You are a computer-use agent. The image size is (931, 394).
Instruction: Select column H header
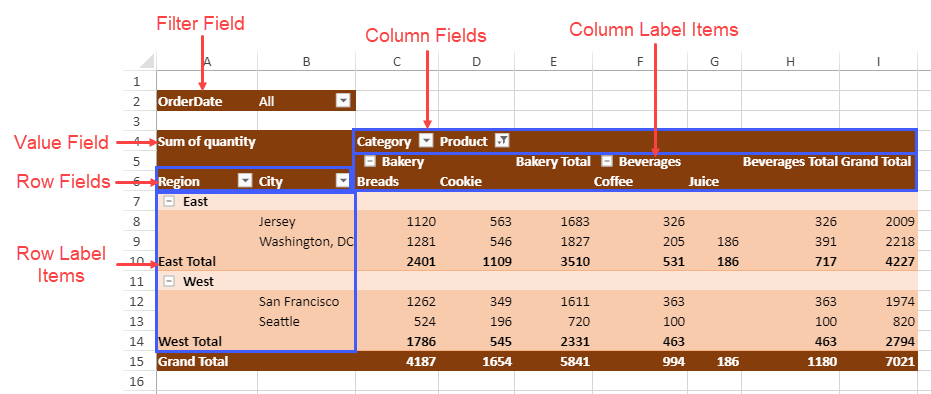pyautogui.click(x=790, y=61)
